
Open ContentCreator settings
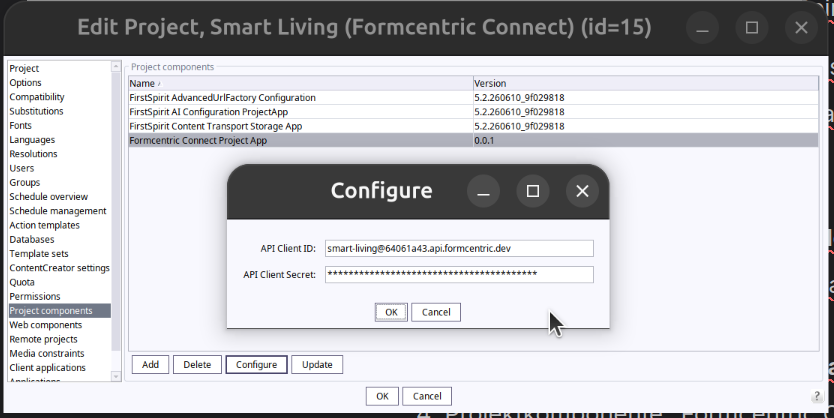(x=59, y=268)
